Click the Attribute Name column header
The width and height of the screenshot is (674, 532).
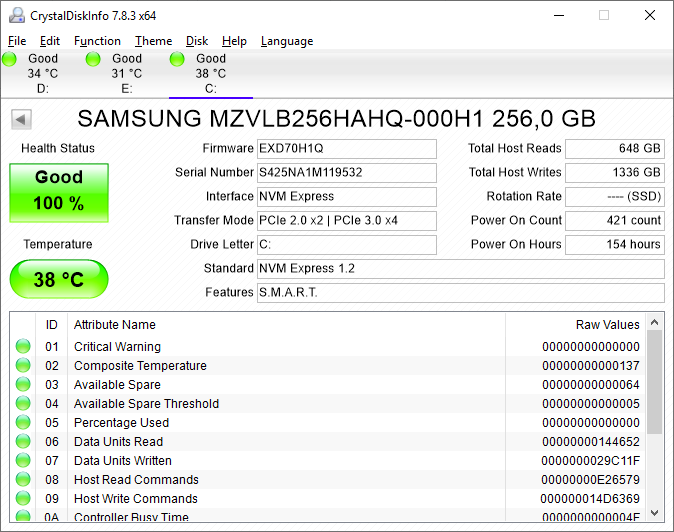pyautogui.click(x=286, y=325)
